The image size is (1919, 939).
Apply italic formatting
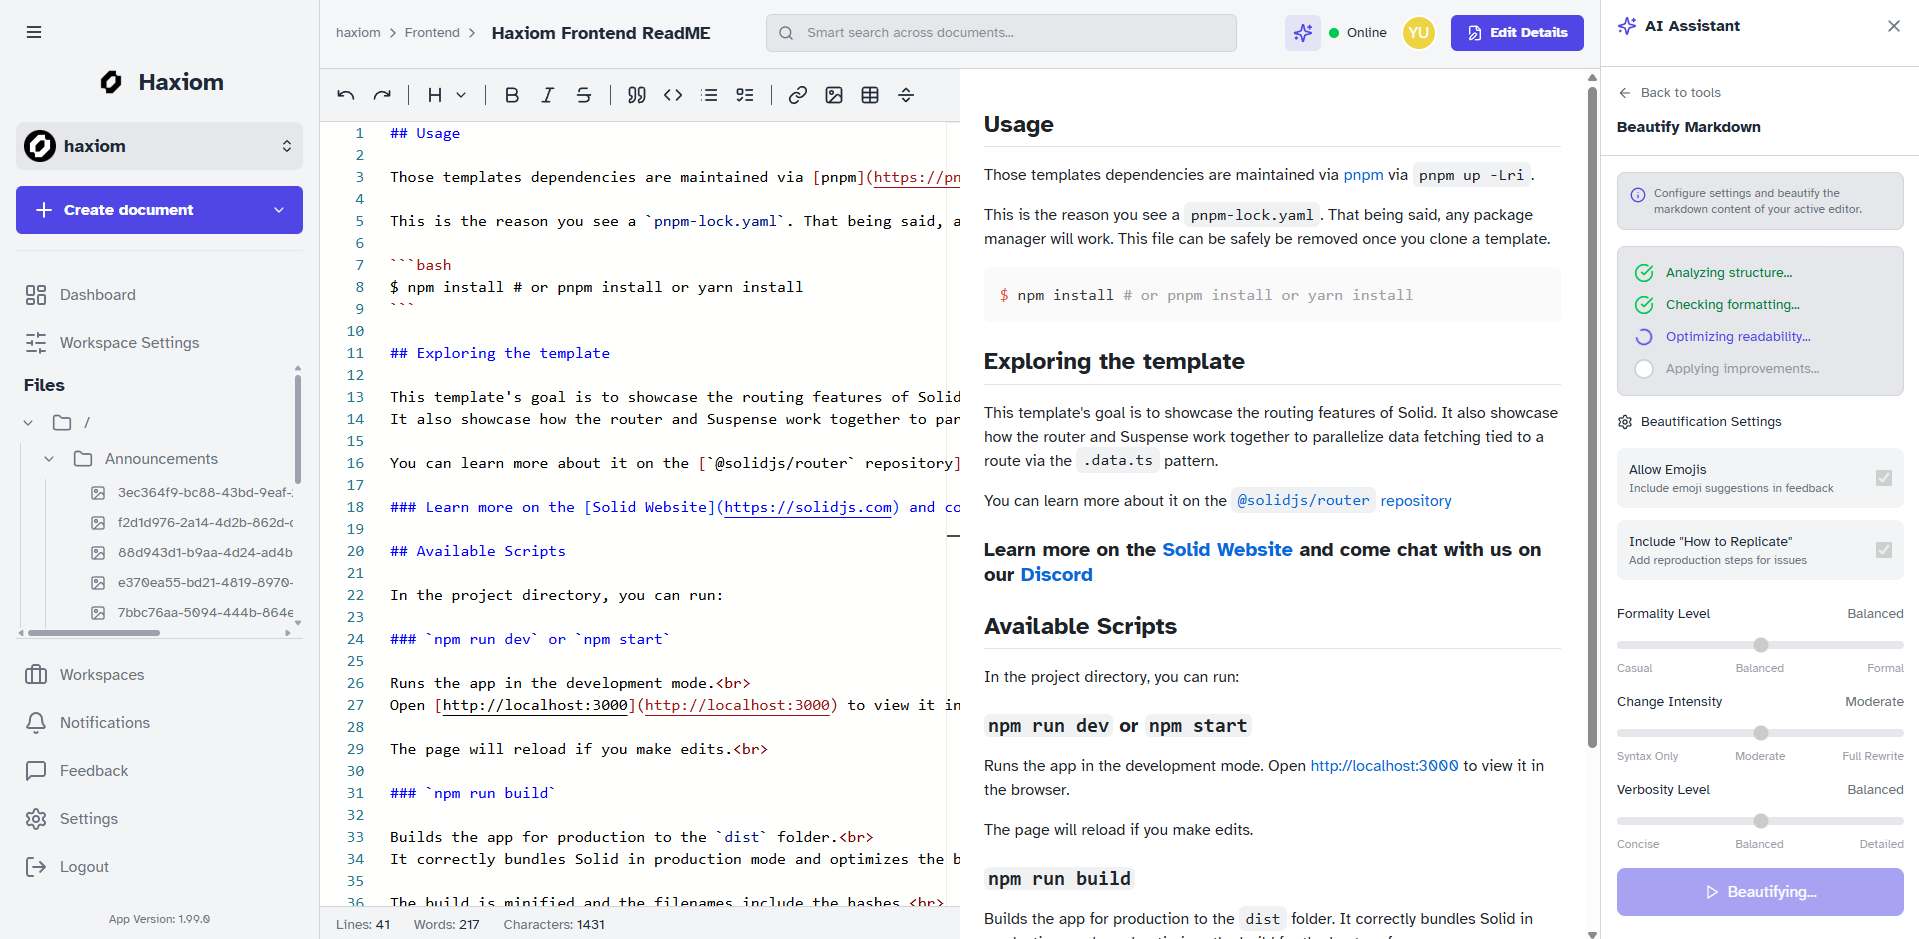click(x=548, y=95)
